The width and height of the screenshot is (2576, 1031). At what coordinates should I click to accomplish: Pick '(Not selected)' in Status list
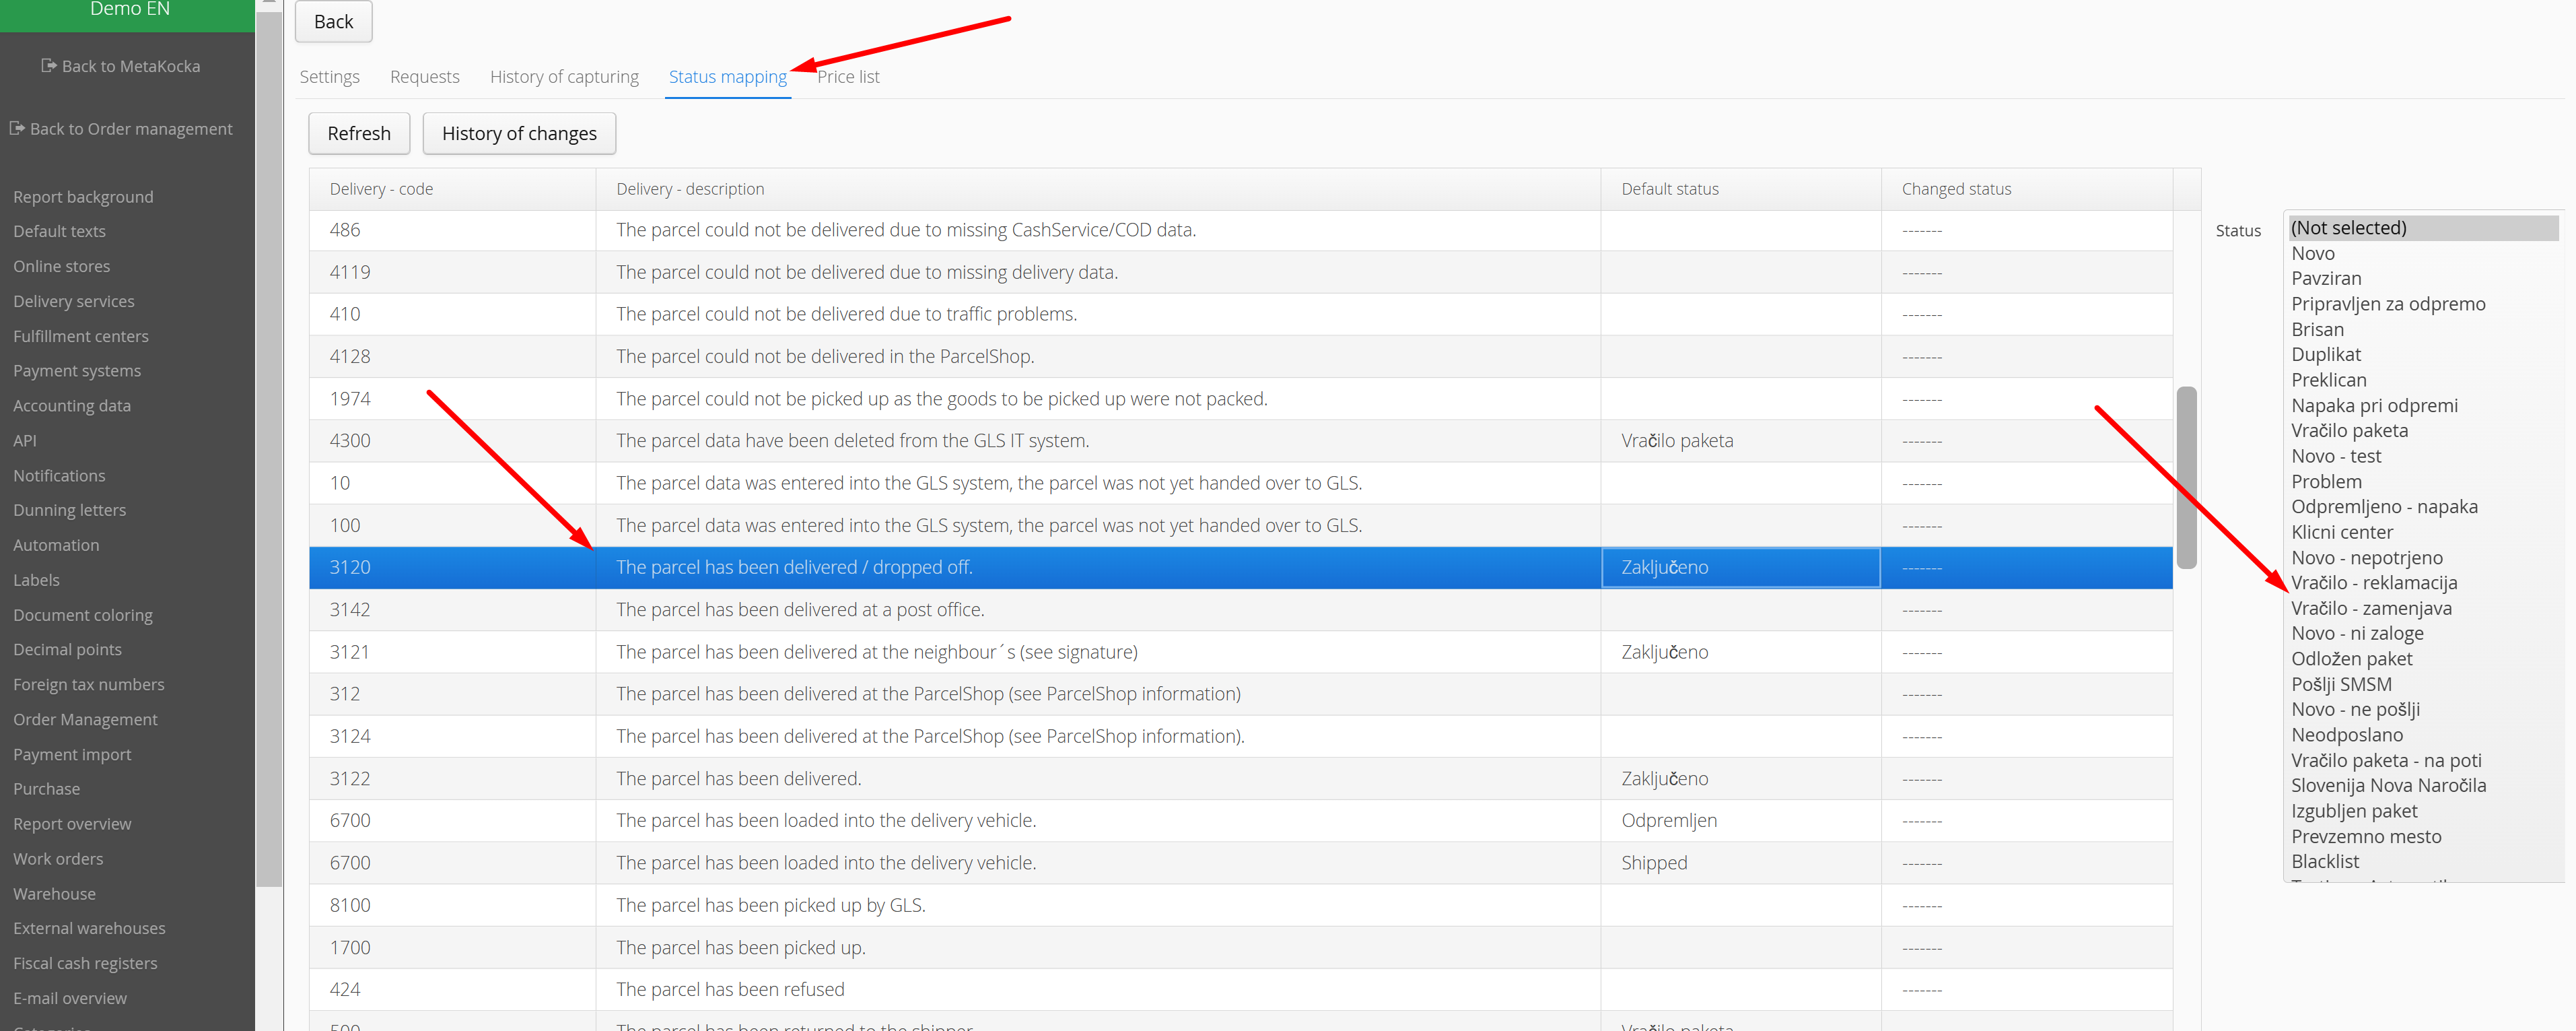pyautogui.click(x=2348, y=228)
